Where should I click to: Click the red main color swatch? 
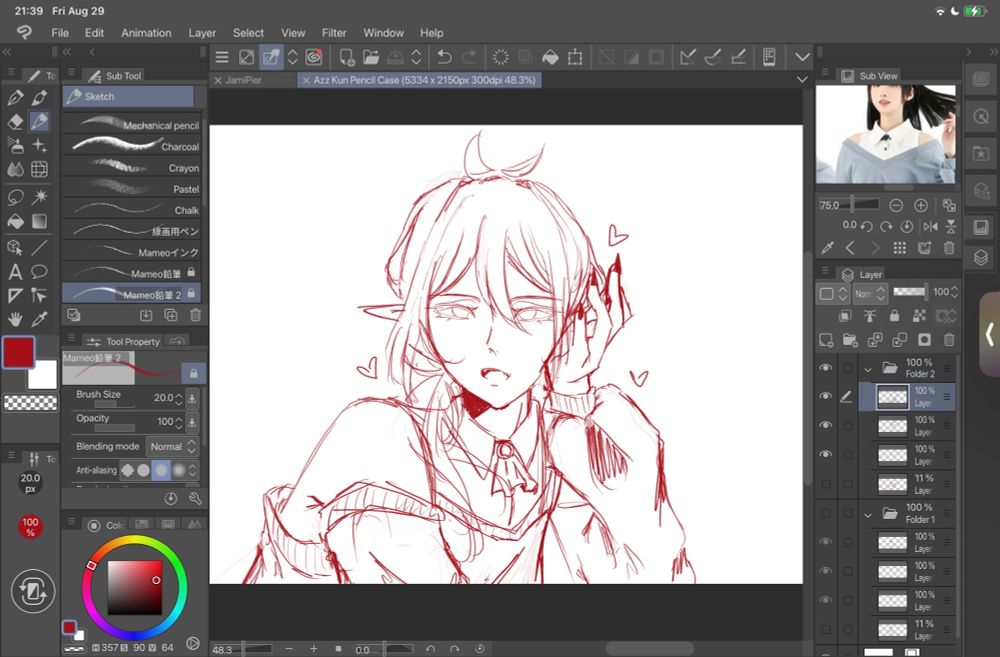point(18,352)
